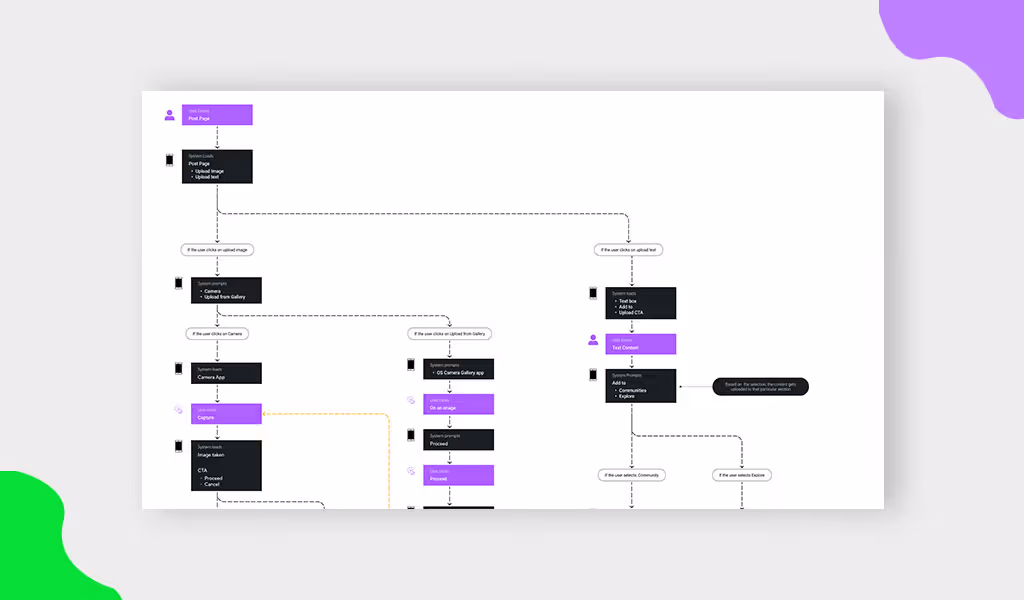Screen dimensions: 1024x600
Task: Select the purple Post Page user node
Action: [217, 115]
